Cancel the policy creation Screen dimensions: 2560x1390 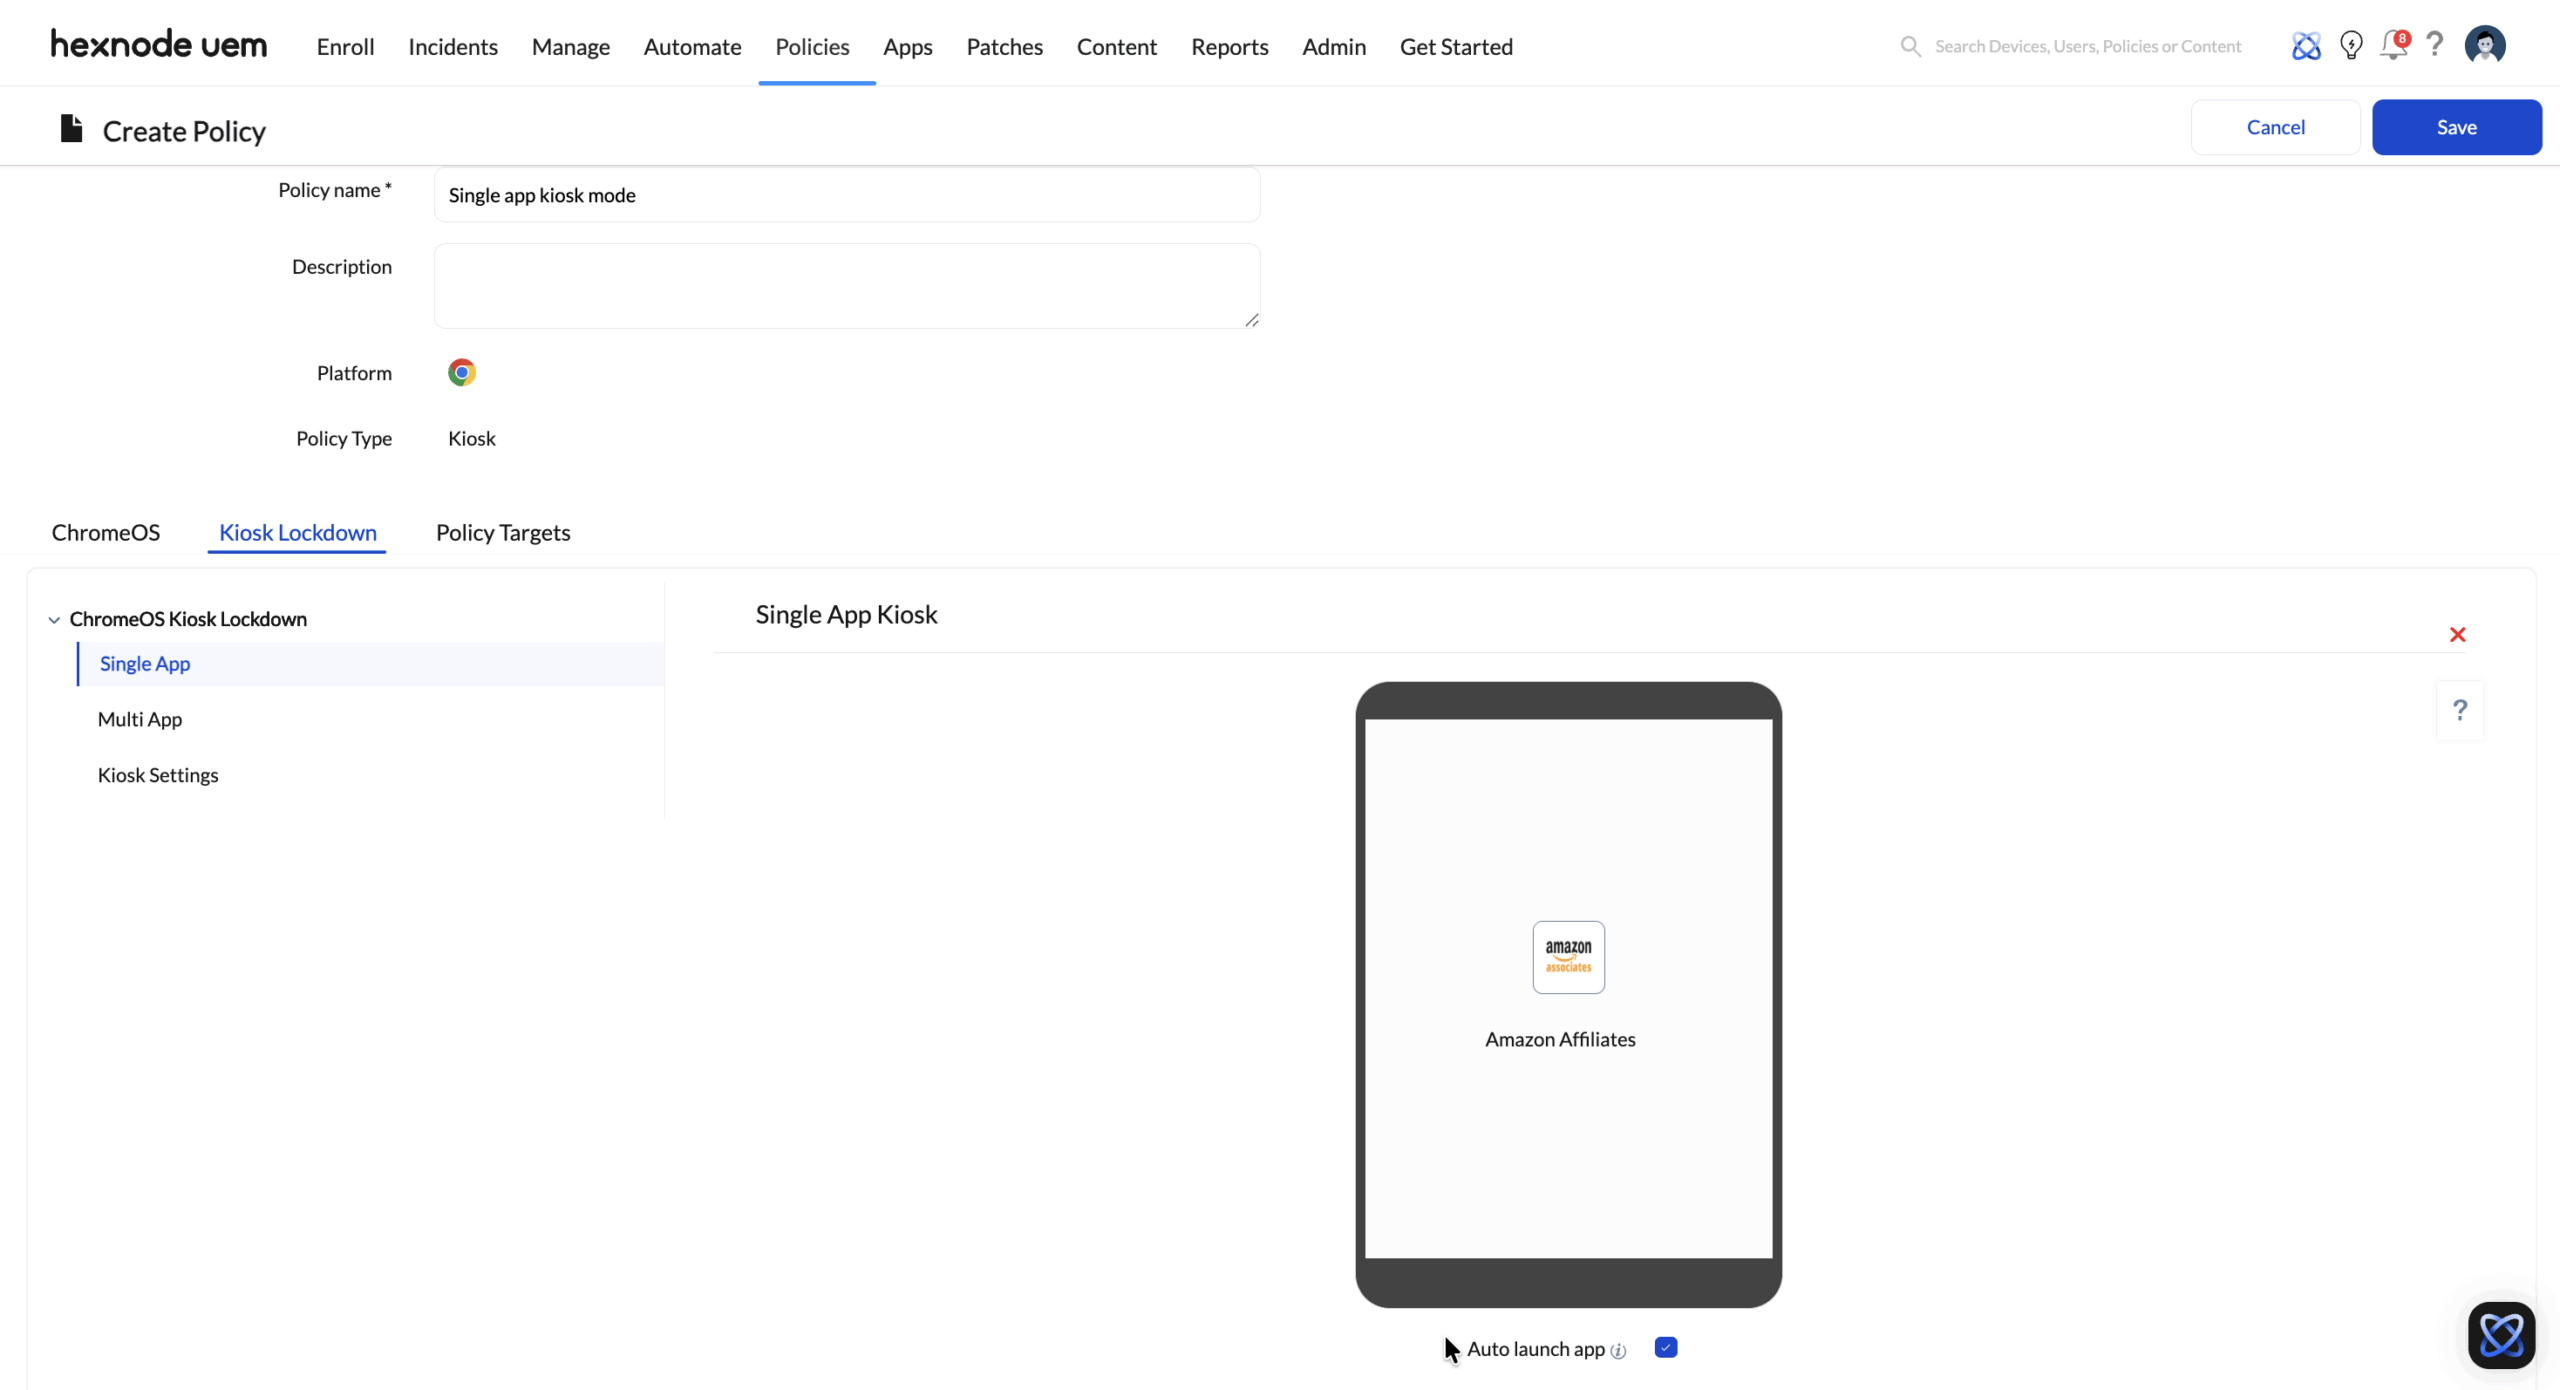pos(2275,127)
